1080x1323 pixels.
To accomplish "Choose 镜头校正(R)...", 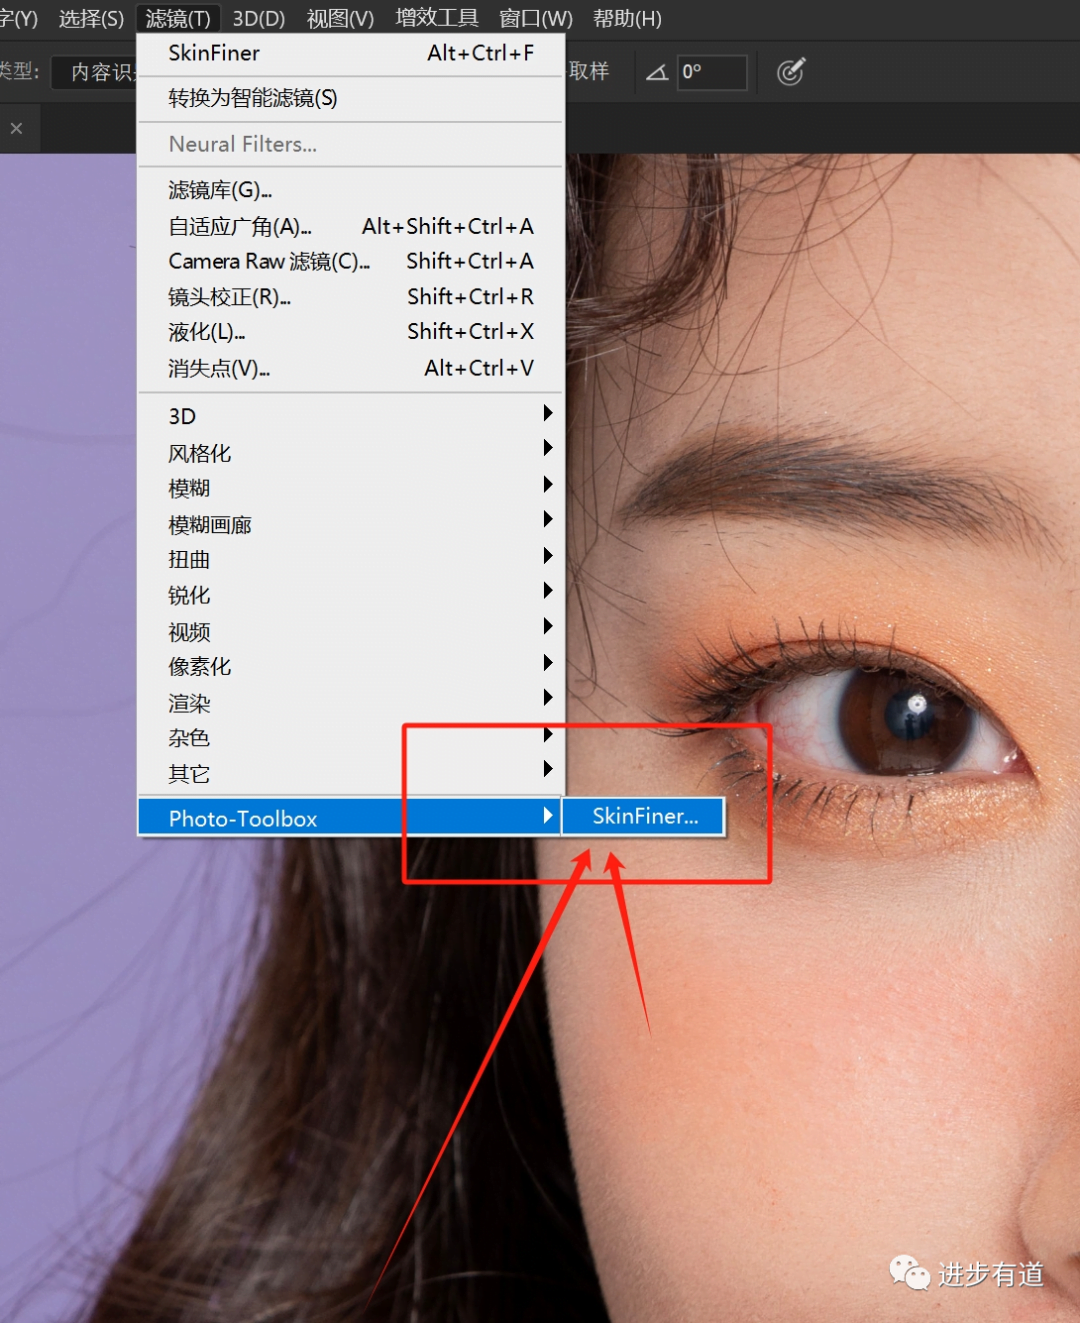I will click(351, 297).
